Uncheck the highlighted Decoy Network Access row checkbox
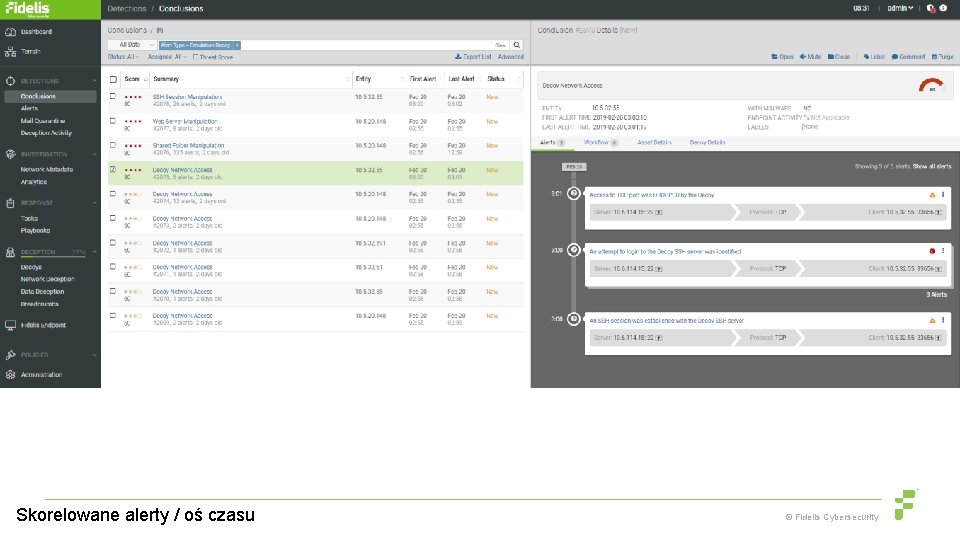Viewport: 960px width, 540px height. click(x=113, y=169)
